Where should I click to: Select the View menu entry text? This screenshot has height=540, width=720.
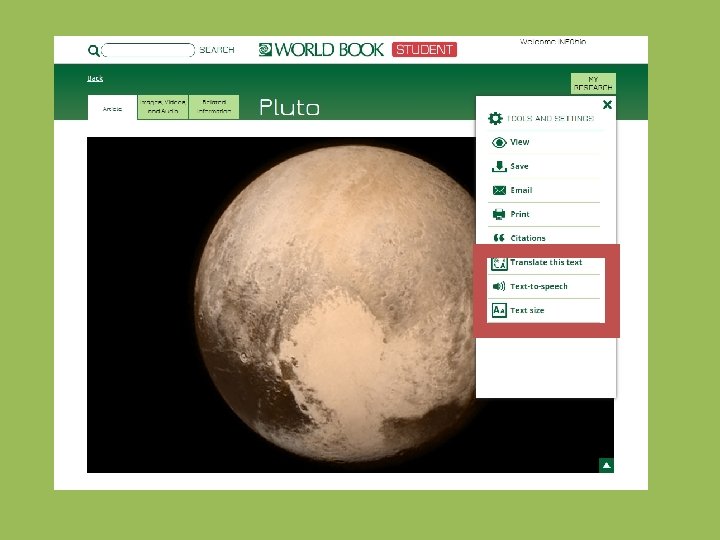520,142
